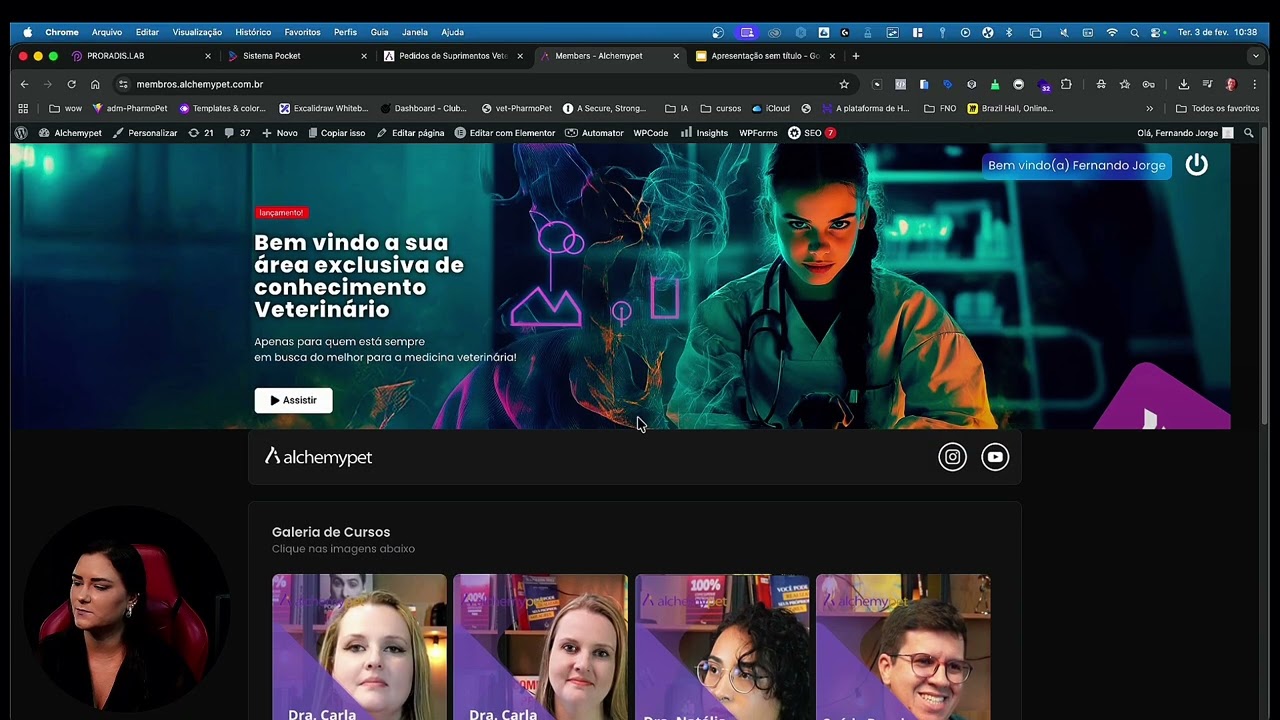Viewport: 1280px width, 720px height.
Task: Click the lançamento! red badge
Action: pyautogui.click(x=280, y=212)
